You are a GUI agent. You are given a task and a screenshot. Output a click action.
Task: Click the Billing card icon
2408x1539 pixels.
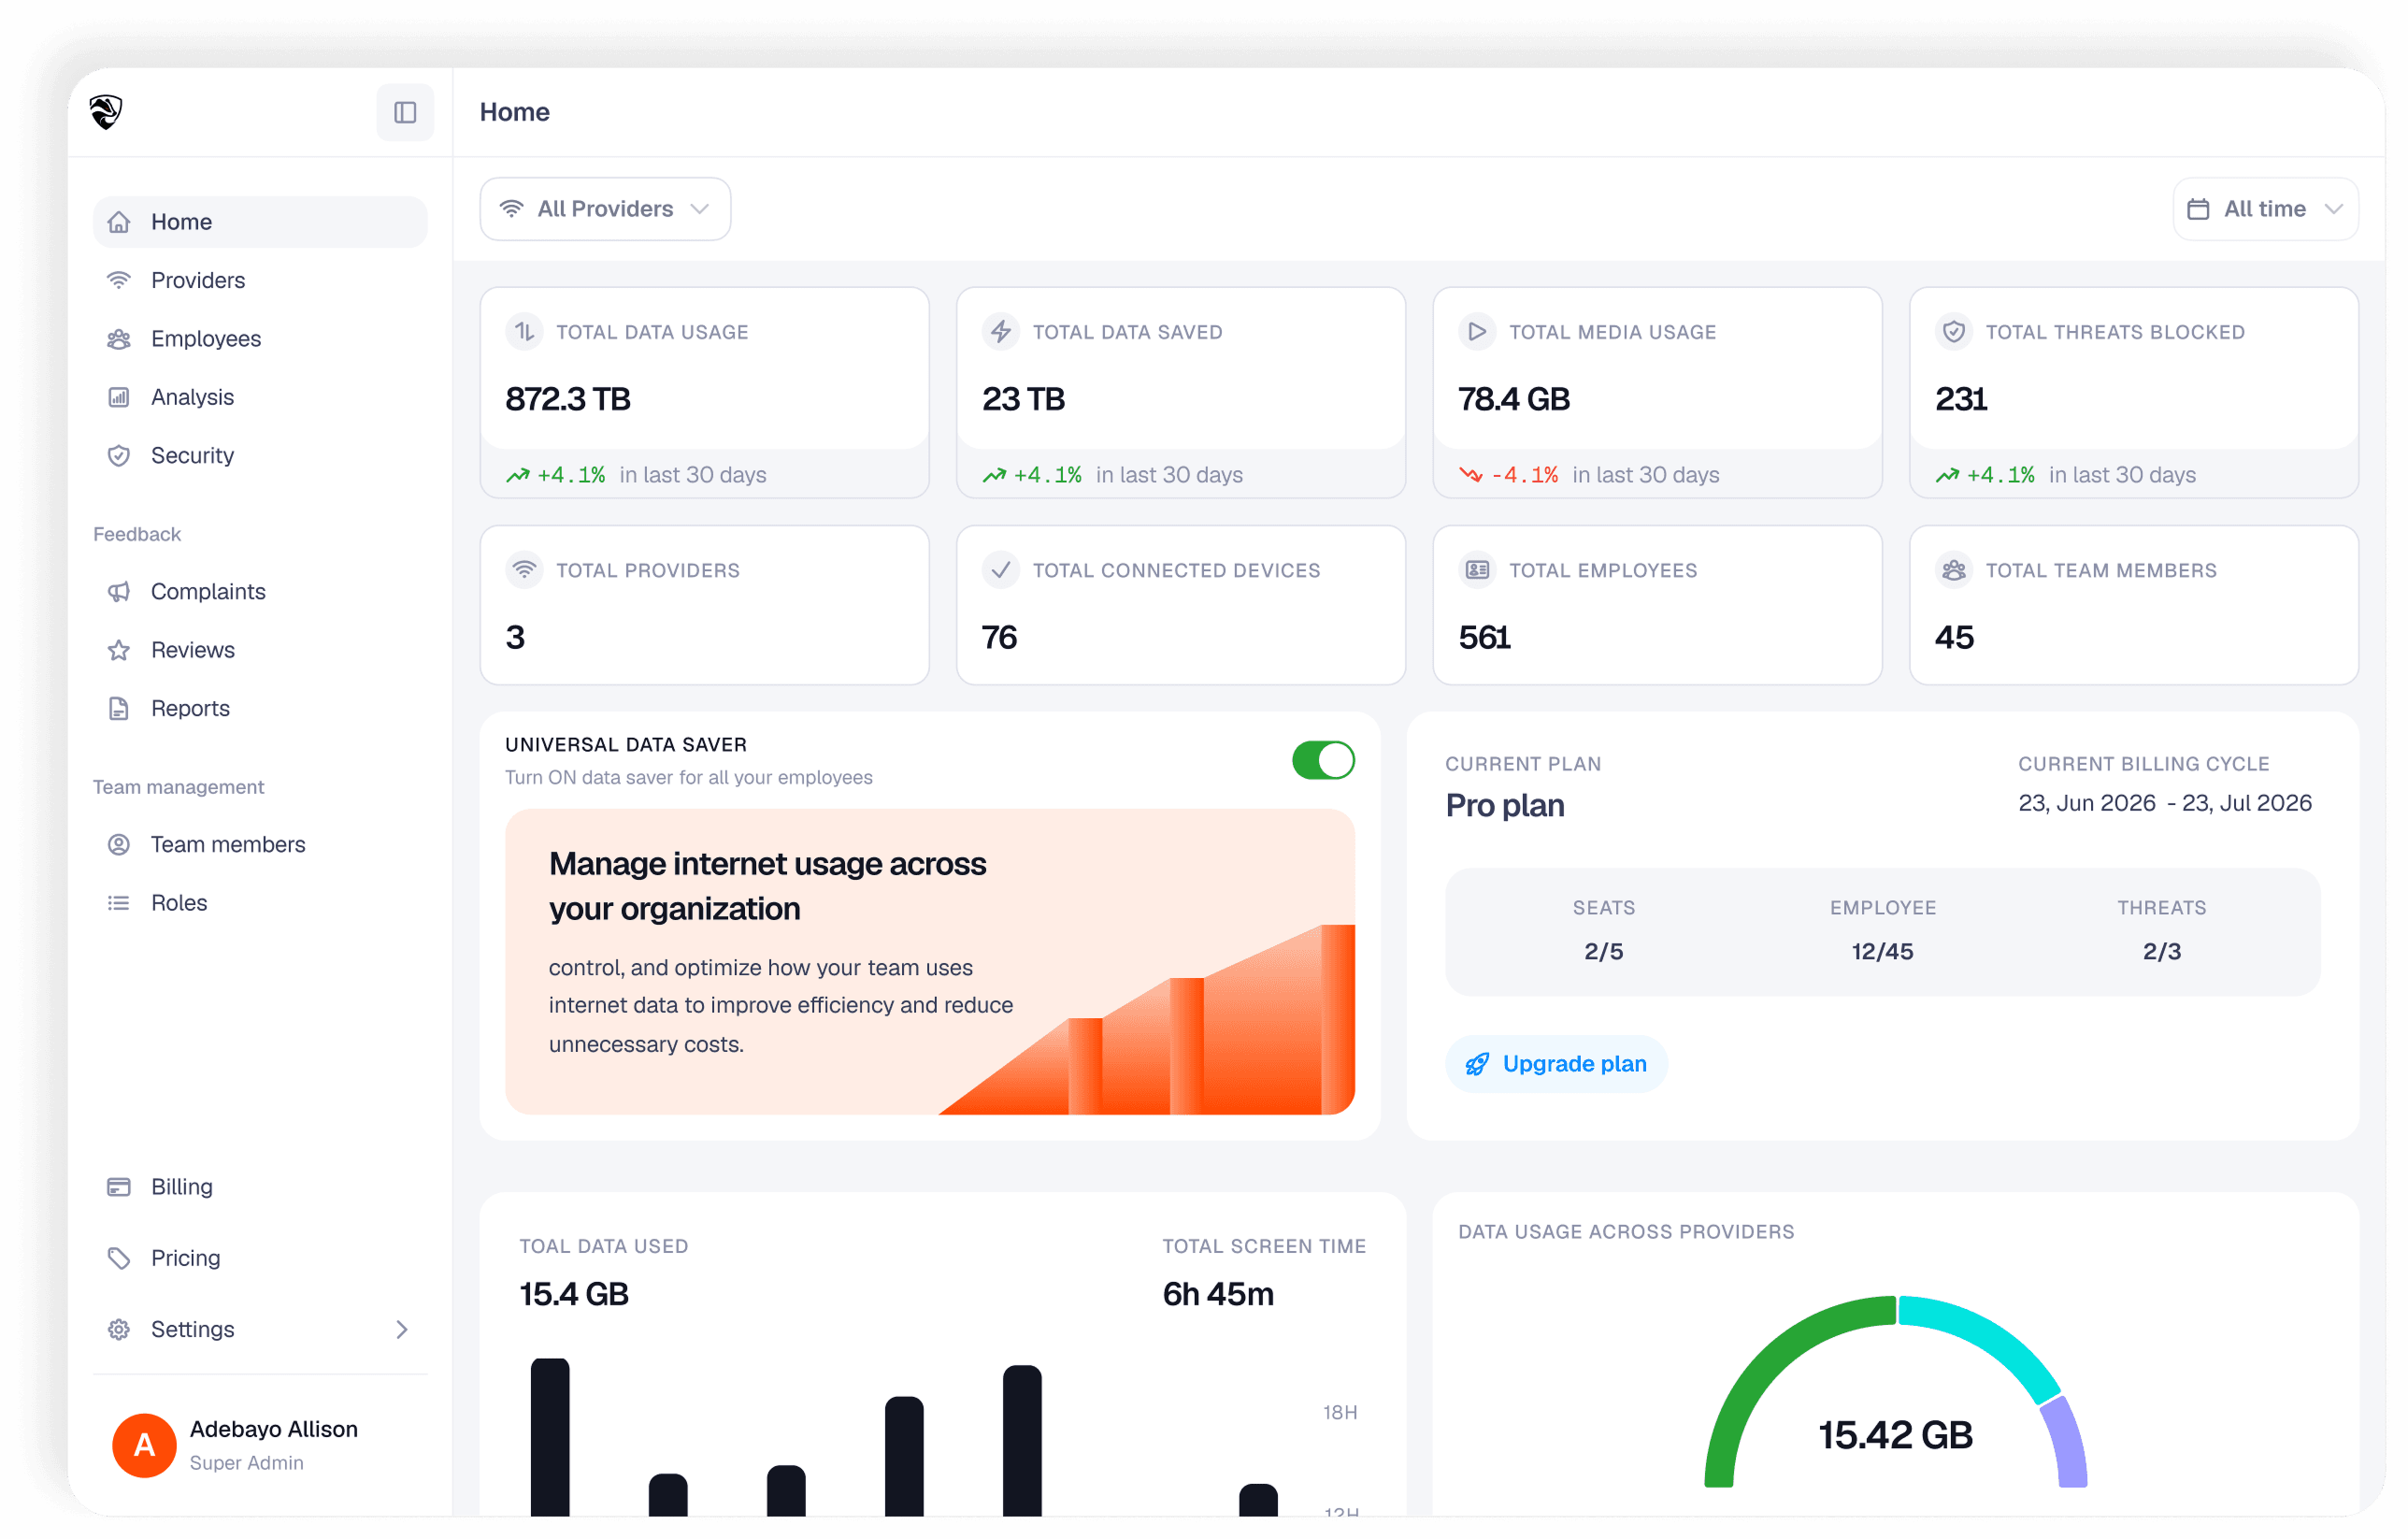point(119,1187)
